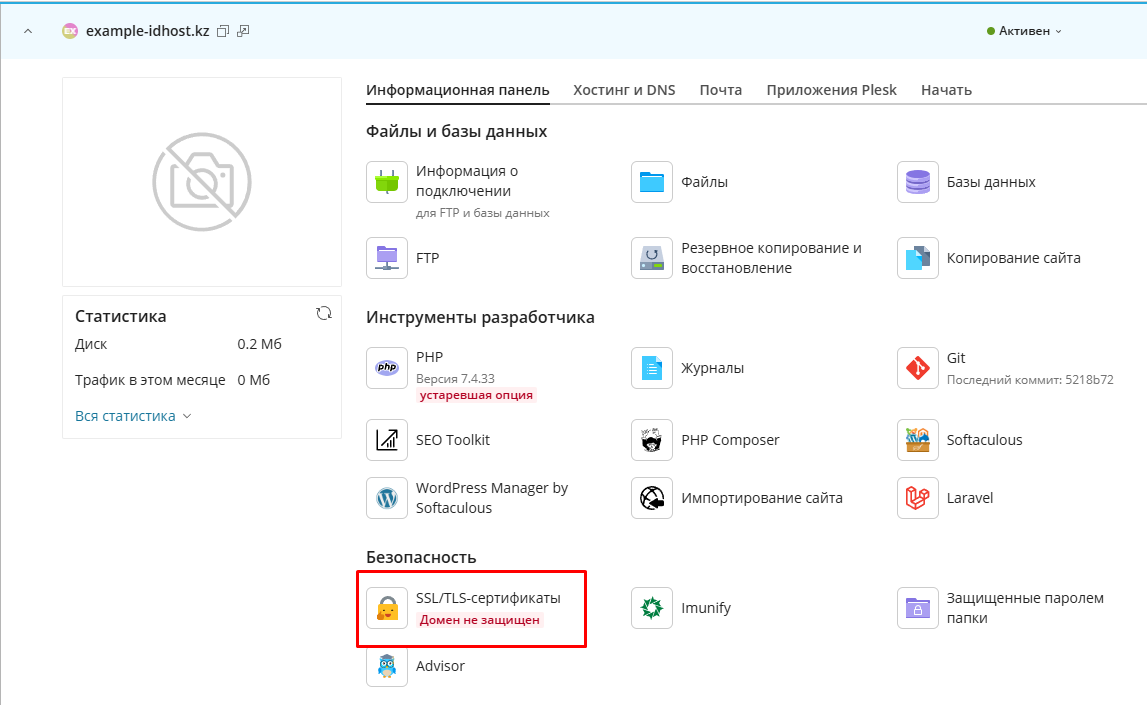Click the website screenshot placeholder thumbnail
Screen dimensions: 1147x705
pyautogui.click(x=202, y=182)
